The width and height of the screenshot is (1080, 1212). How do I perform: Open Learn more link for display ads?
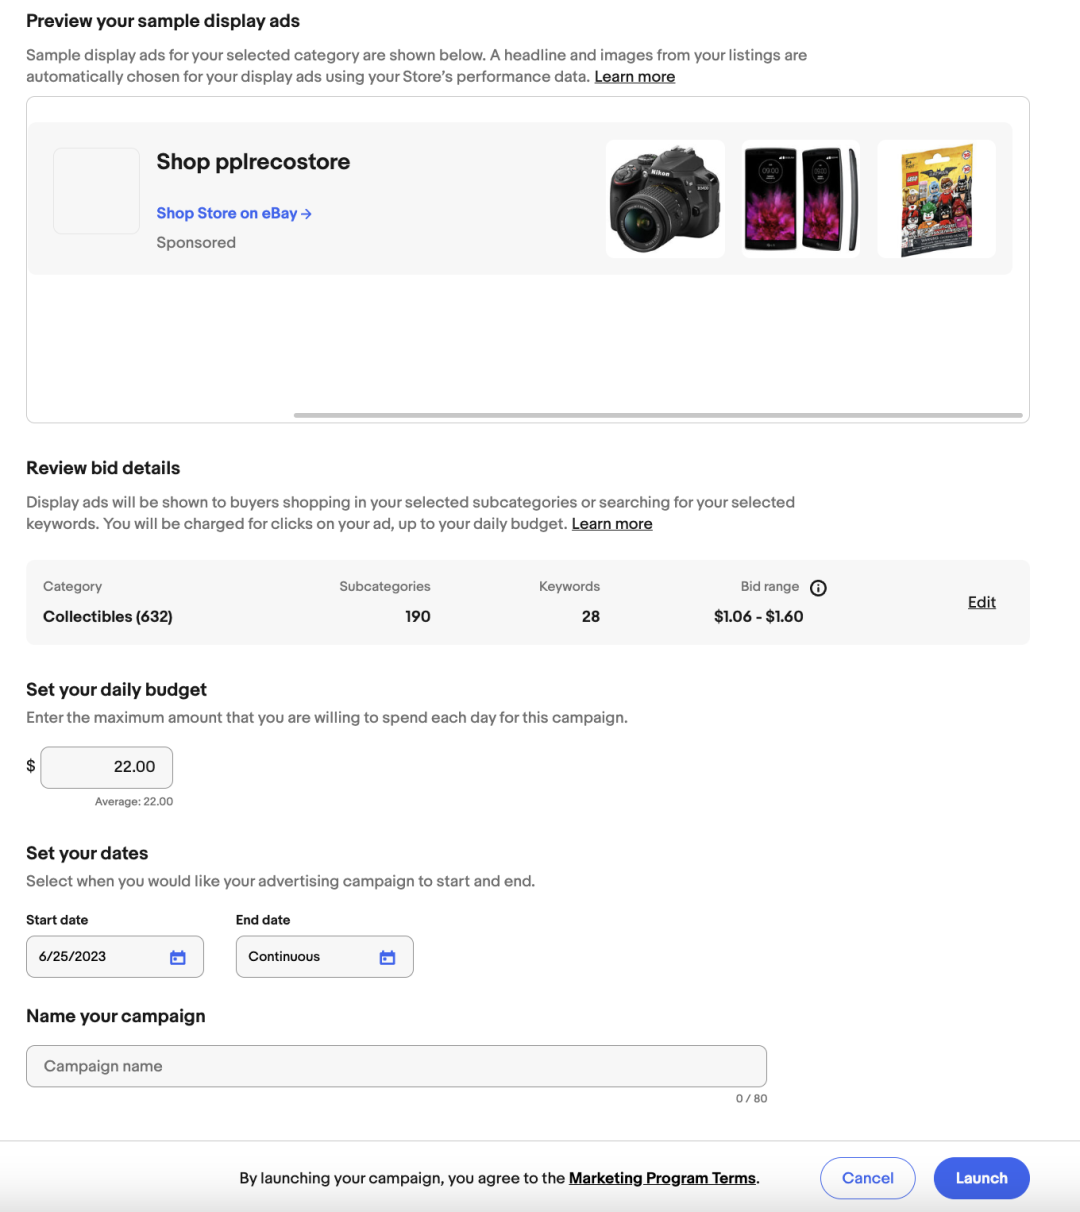pos(634,77)
